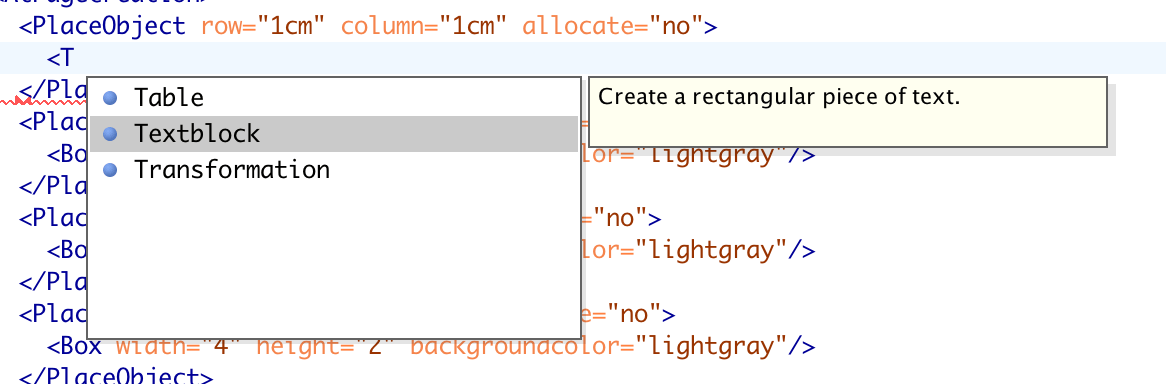Image resolution: width=1166 pixels, height=384 pixels.
Task: Click the last closing PlaceObject tag at bottom
Action: tap(115, 374)
